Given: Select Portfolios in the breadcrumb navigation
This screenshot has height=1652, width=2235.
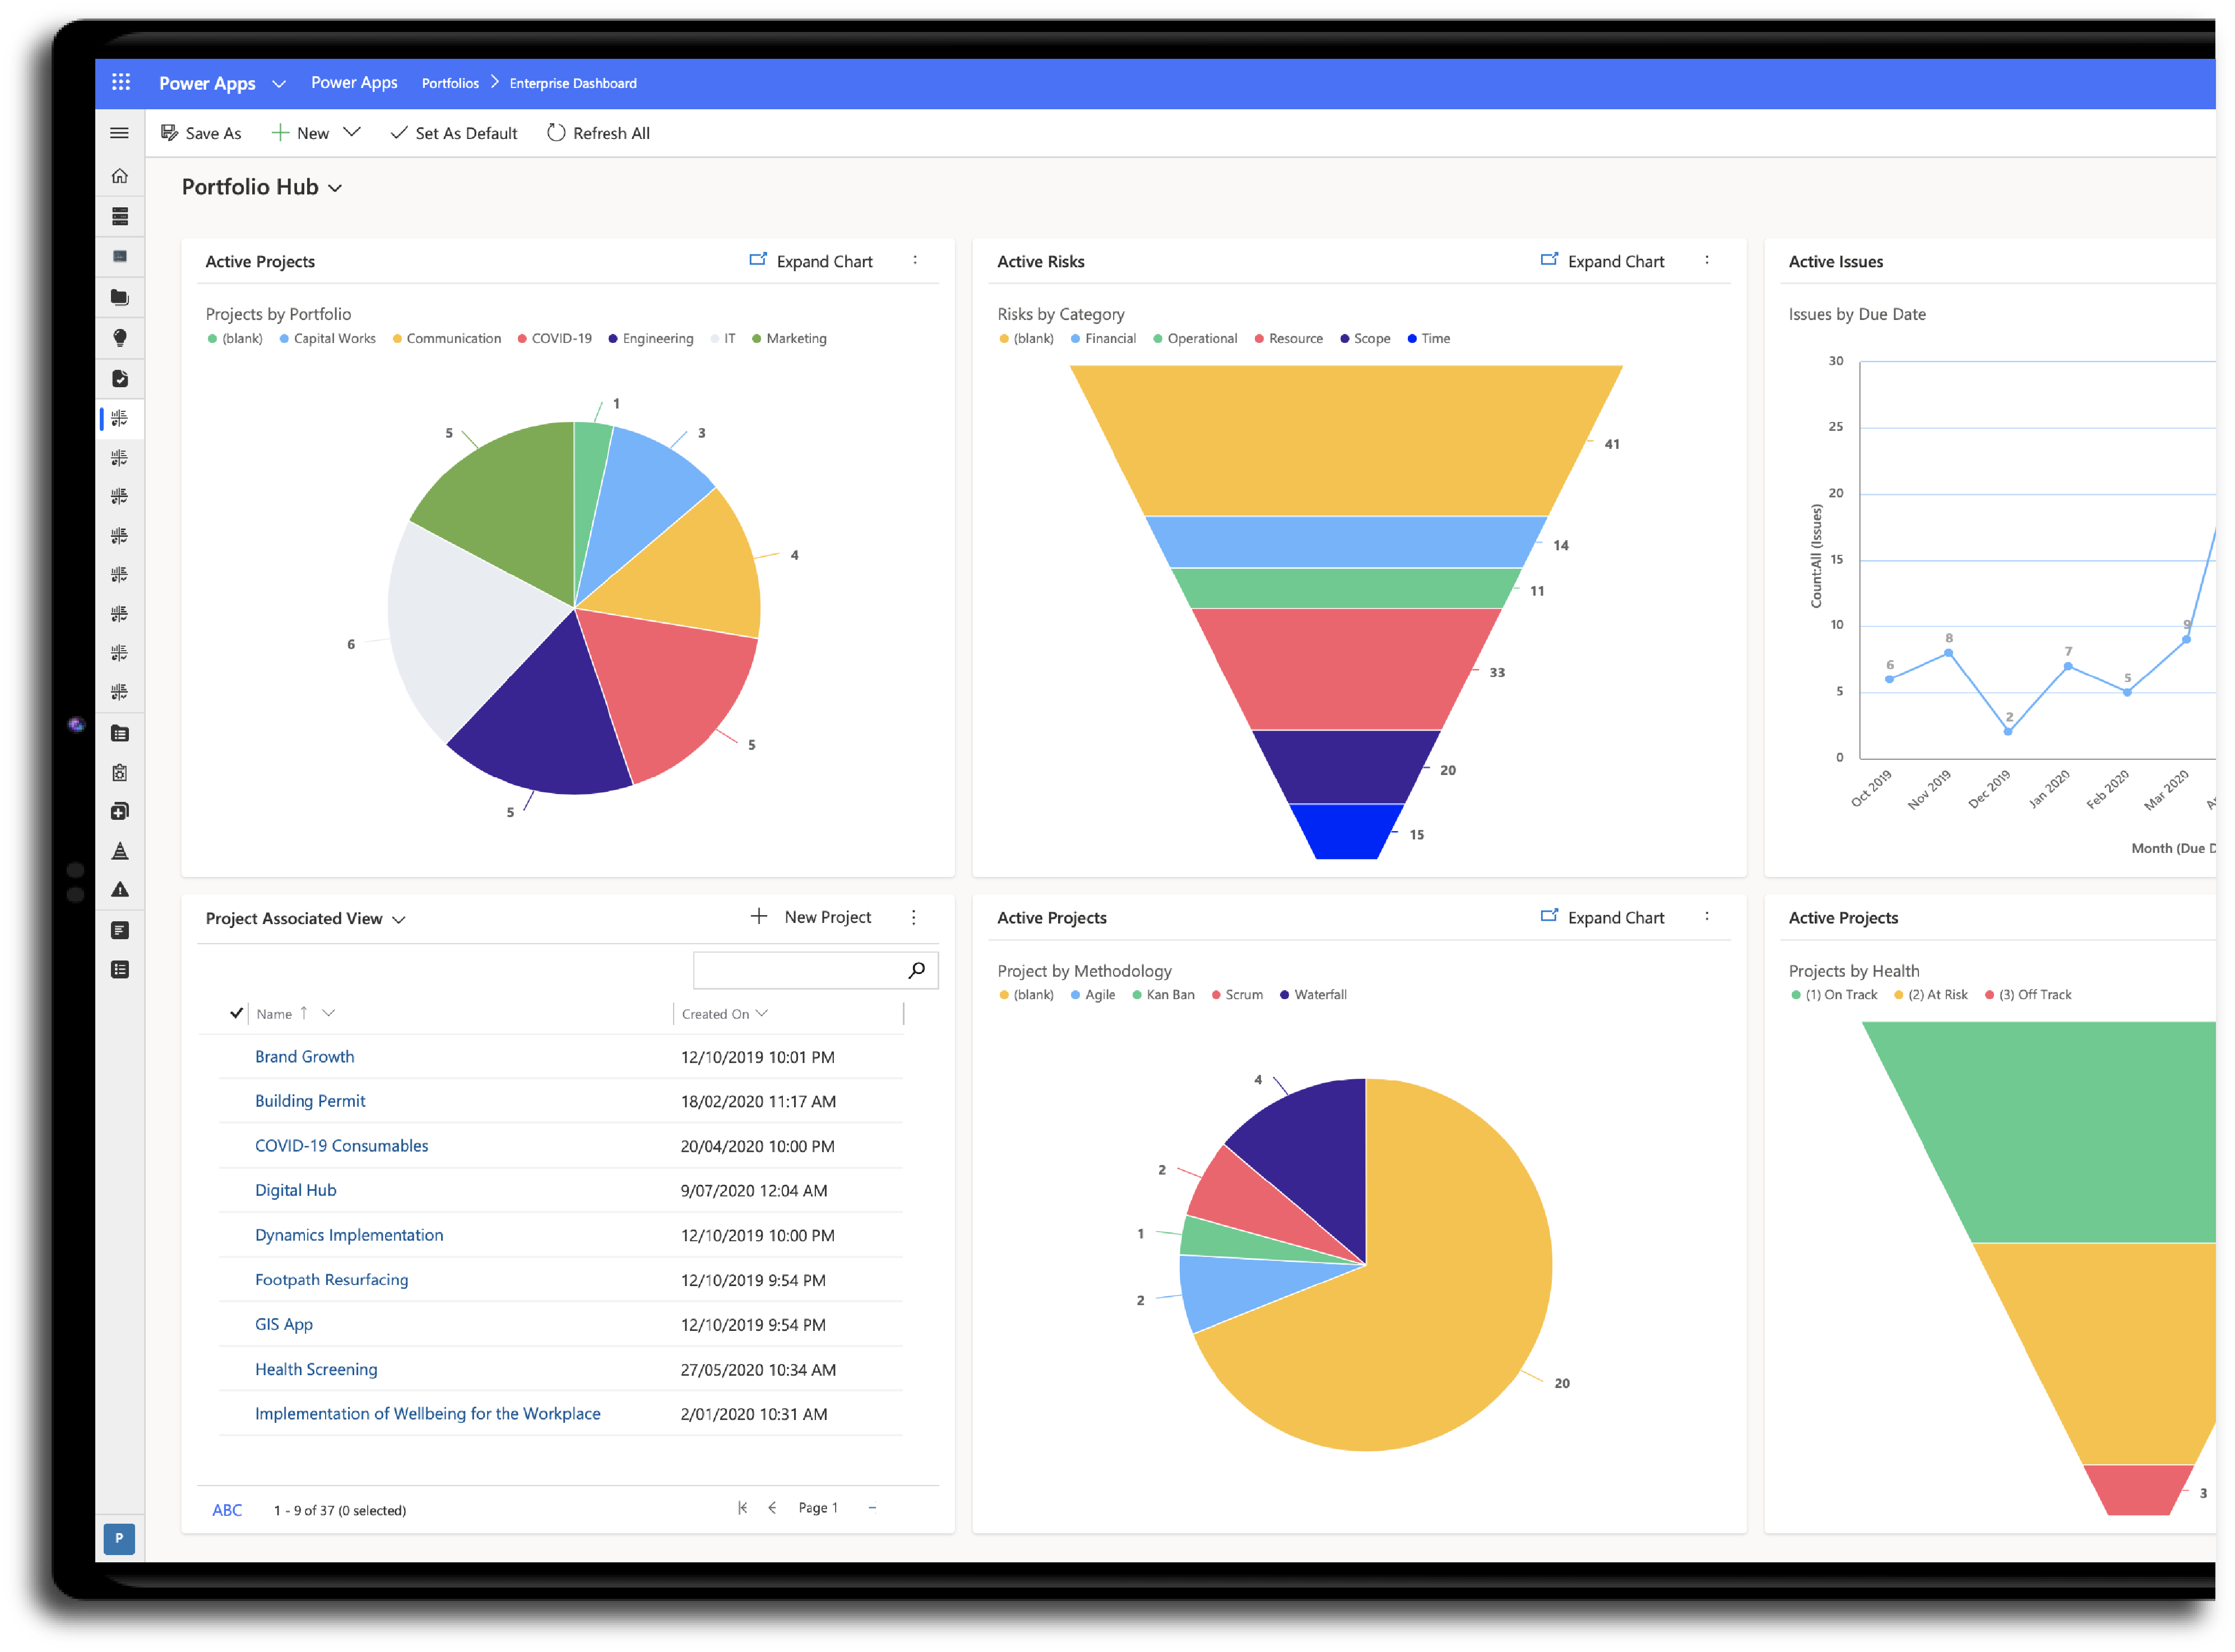Looking at the screenshot, I should tap(450, 83).
